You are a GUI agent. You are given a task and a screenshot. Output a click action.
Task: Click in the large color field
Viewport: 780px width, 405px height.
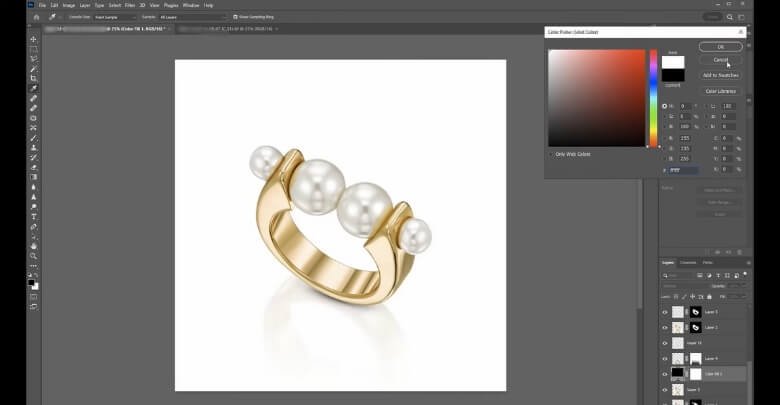click(x=597, y=98)
